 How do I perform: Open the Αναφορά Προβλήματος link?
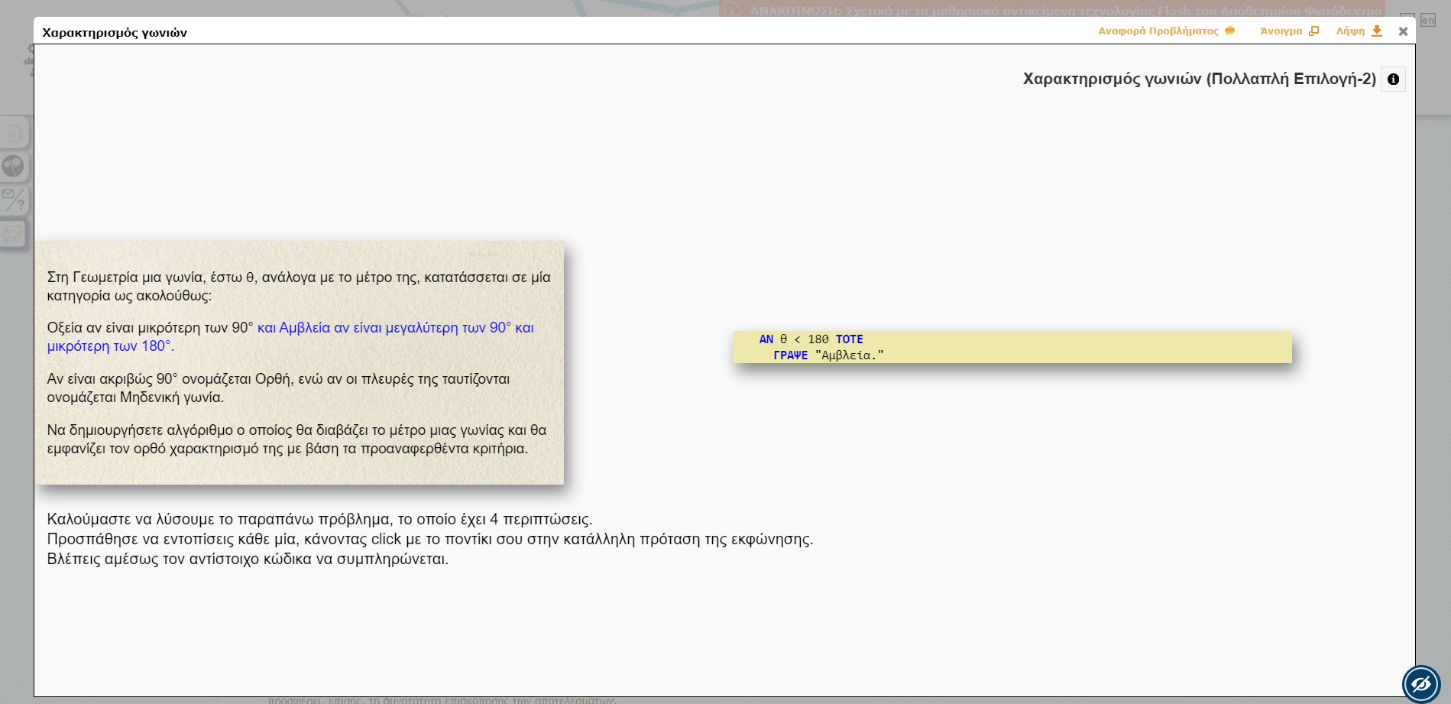(1158, 31)
